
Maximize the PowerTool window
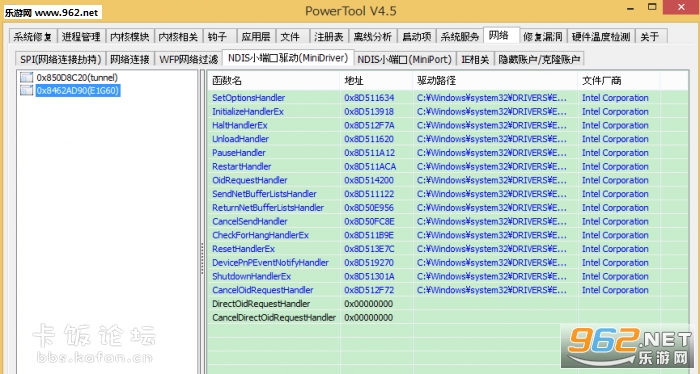pos(652,7)
